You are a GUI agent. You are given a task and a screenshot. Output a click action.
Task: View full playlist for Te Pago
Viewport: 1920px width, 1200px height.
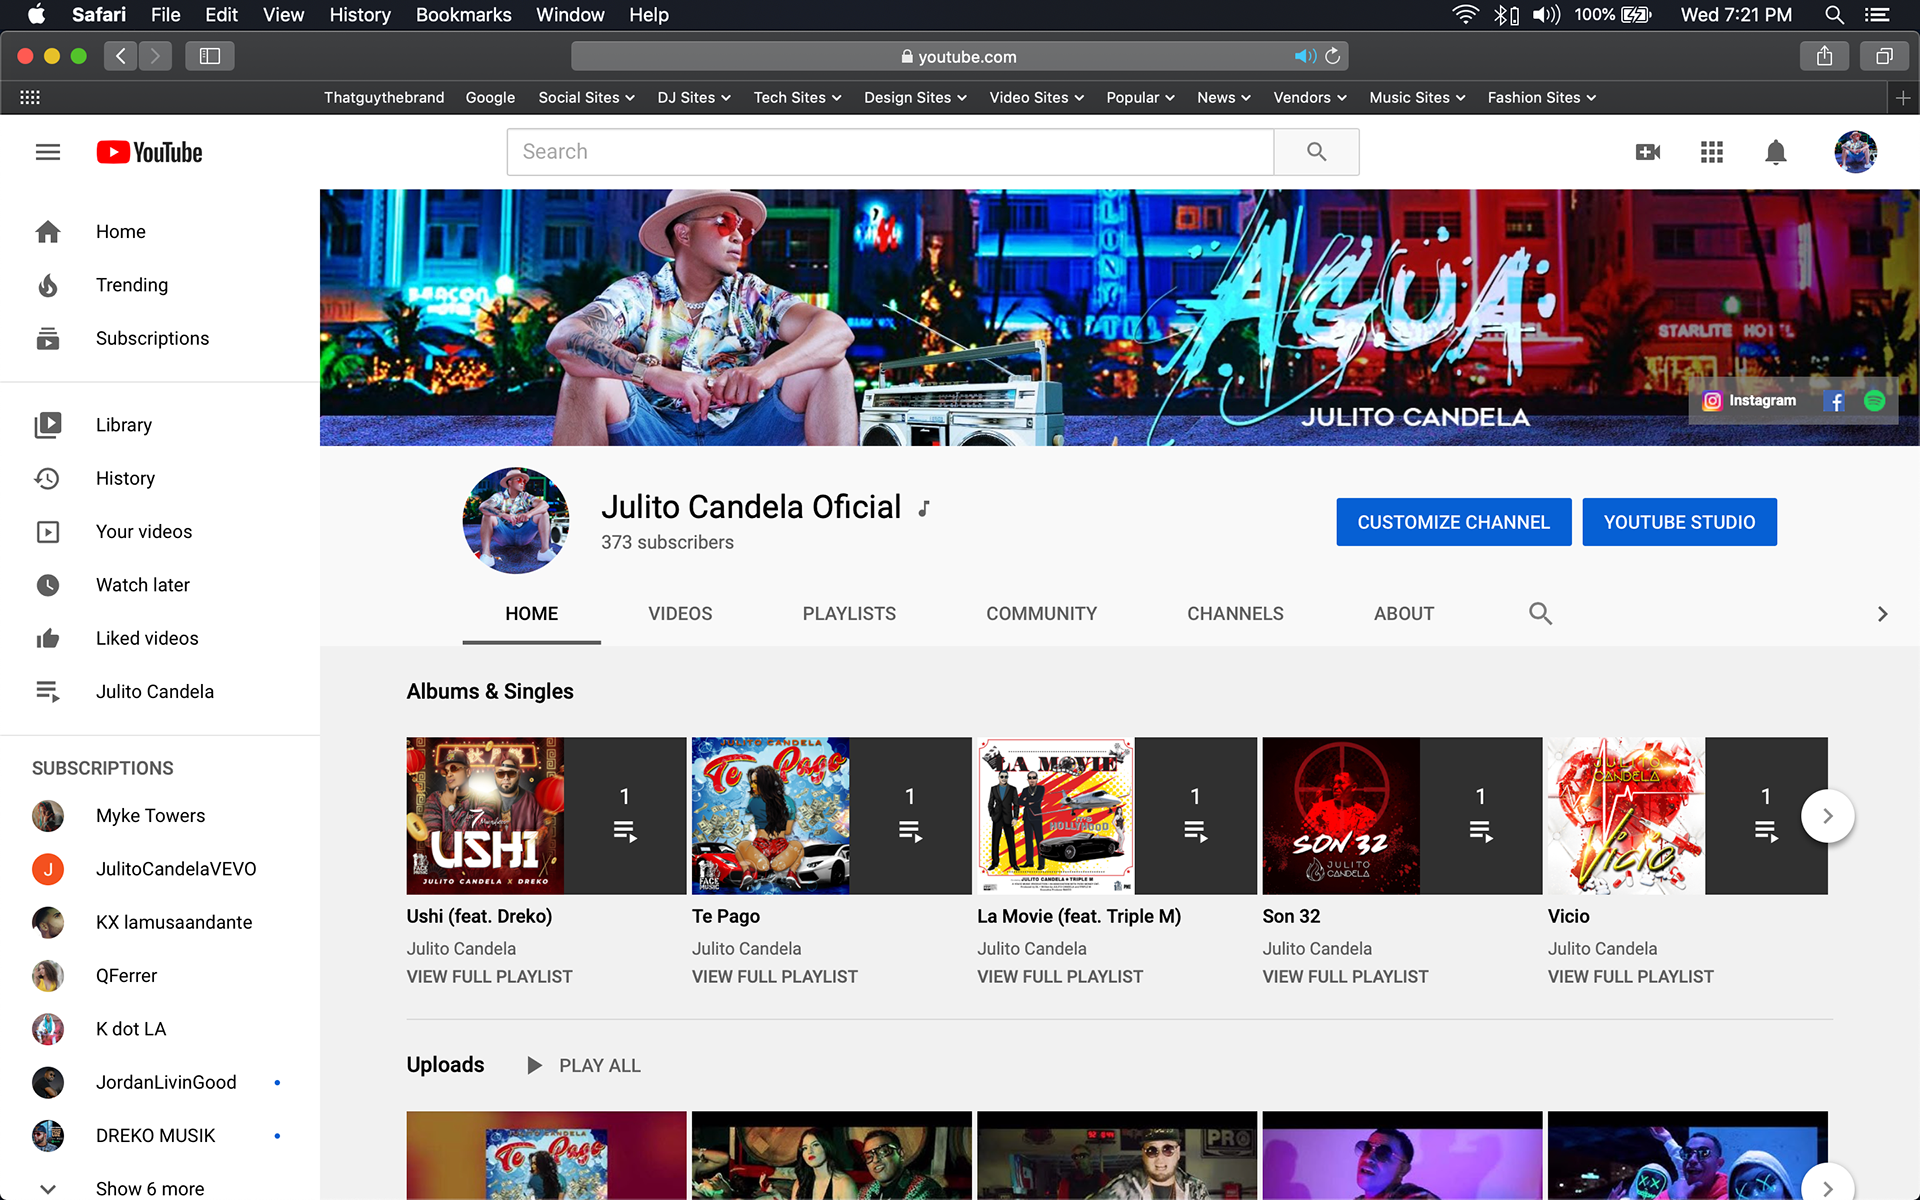click(x=774, y=977)
